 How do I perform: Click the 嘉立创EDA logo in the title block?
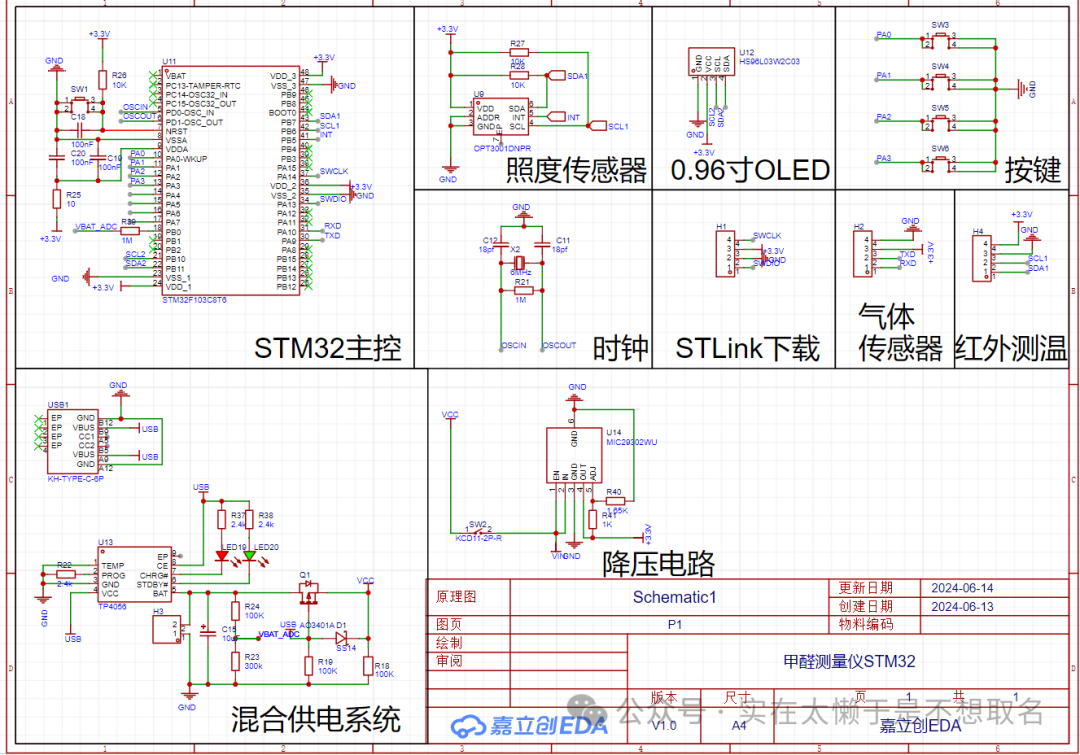530,726
